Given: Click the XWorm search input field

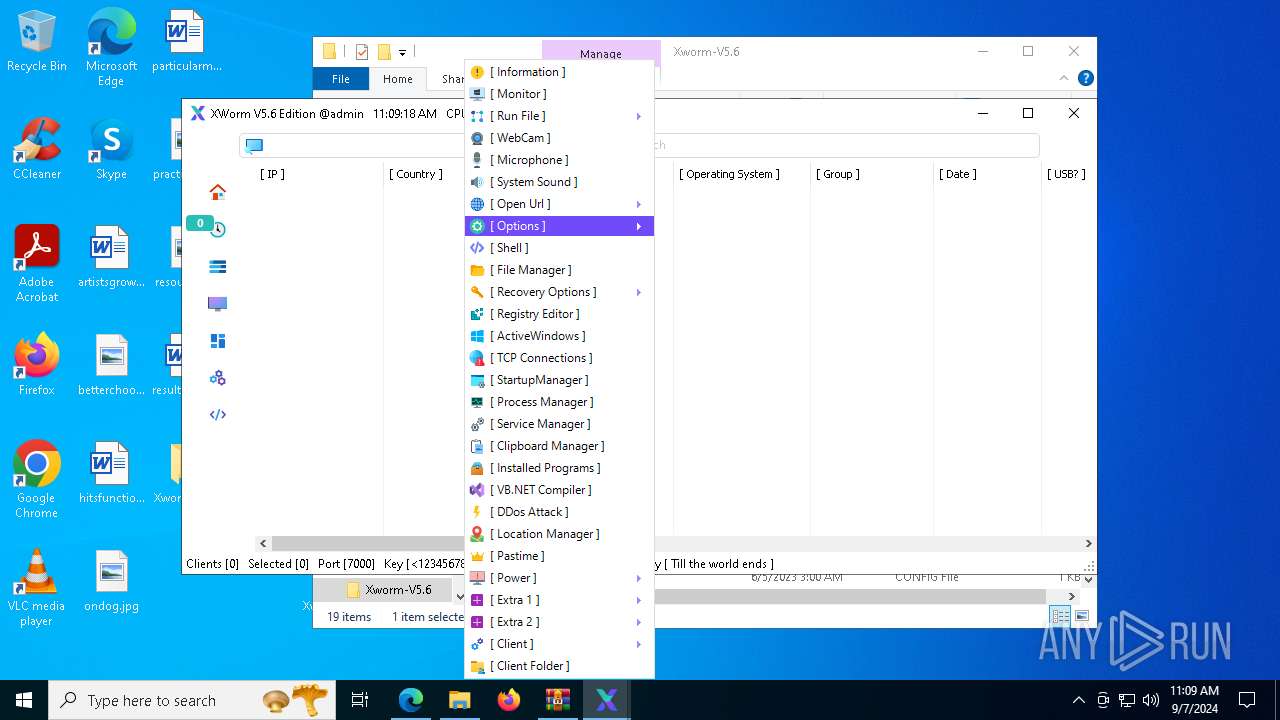Looking at the screenshot, I should click(x=639, y=145).
